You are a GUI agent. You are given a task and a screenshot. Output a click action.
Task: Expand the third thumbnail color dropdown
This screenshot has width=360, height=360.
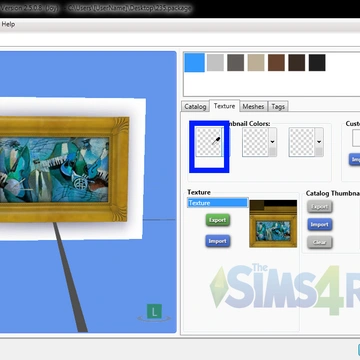click(319, 142)
